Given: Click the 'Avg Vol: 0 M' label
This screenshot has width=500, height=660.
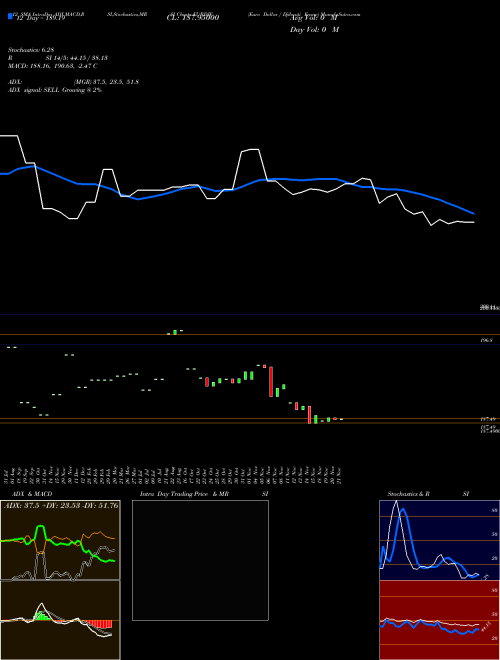Looking at the screenshot, I should (314, 18).
